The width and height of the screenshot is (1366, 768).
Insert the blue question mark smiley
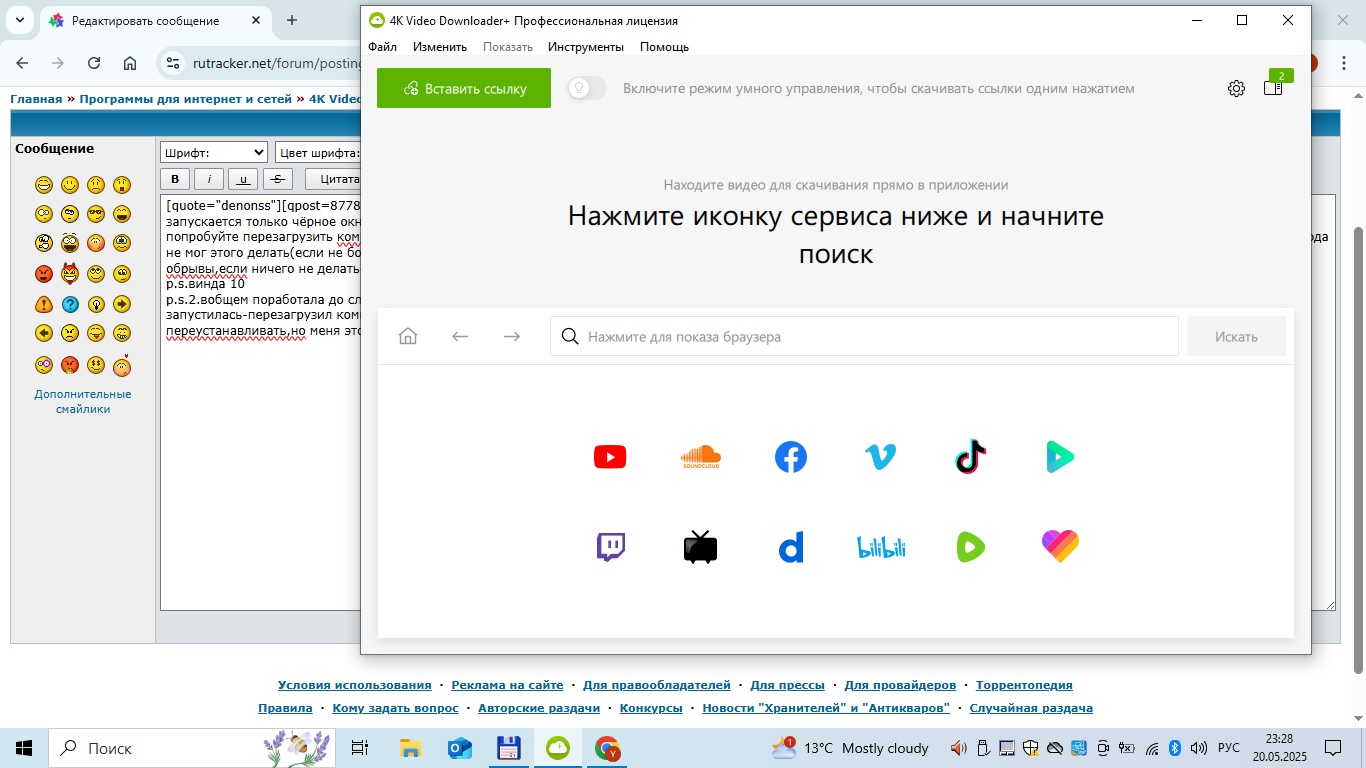70,304
